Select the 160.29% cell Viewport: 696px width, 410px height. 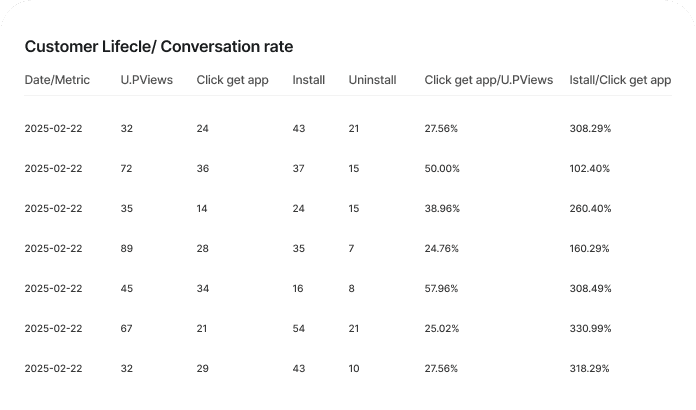(x=590, y=249)
